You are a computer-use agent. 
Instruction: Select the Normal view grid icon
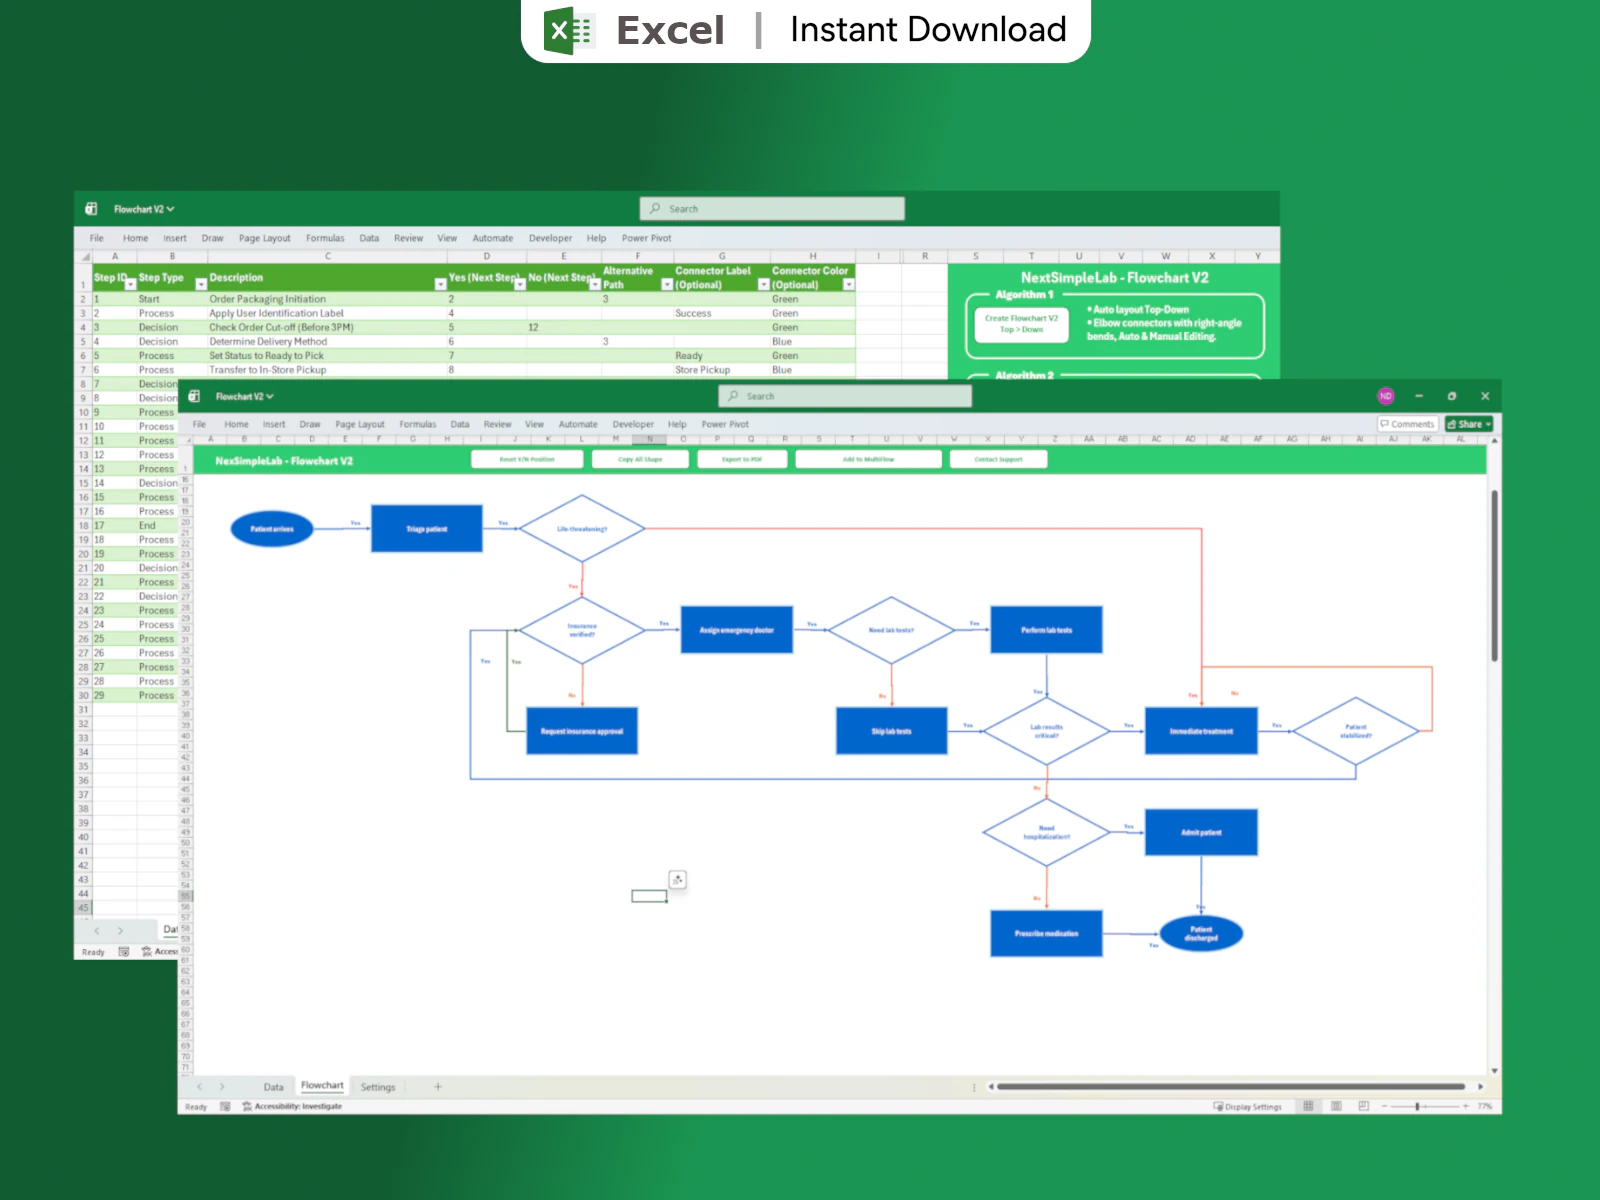coord(1308,1106)
